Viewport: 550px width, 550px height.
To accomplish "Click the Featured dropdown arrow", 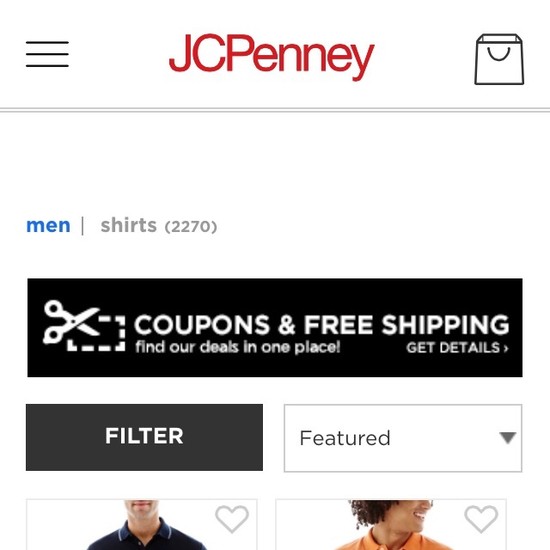I will [508, 438].
